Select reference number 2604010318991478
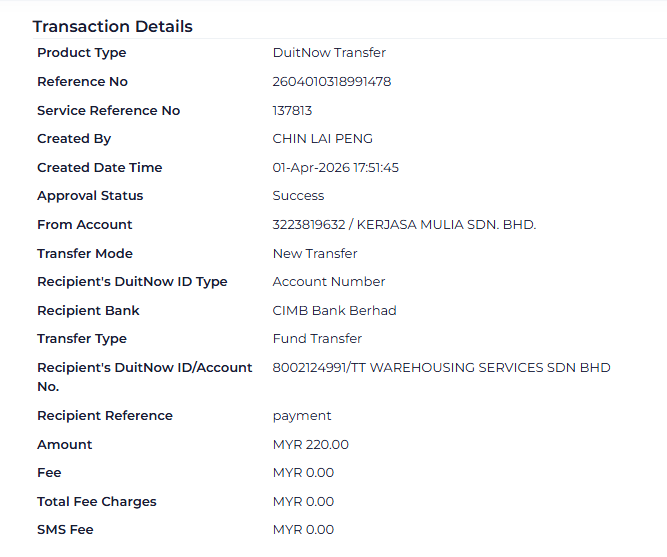The width and height of the screenshot is (667, 557). pyautogui.click(x=332, y=82)
